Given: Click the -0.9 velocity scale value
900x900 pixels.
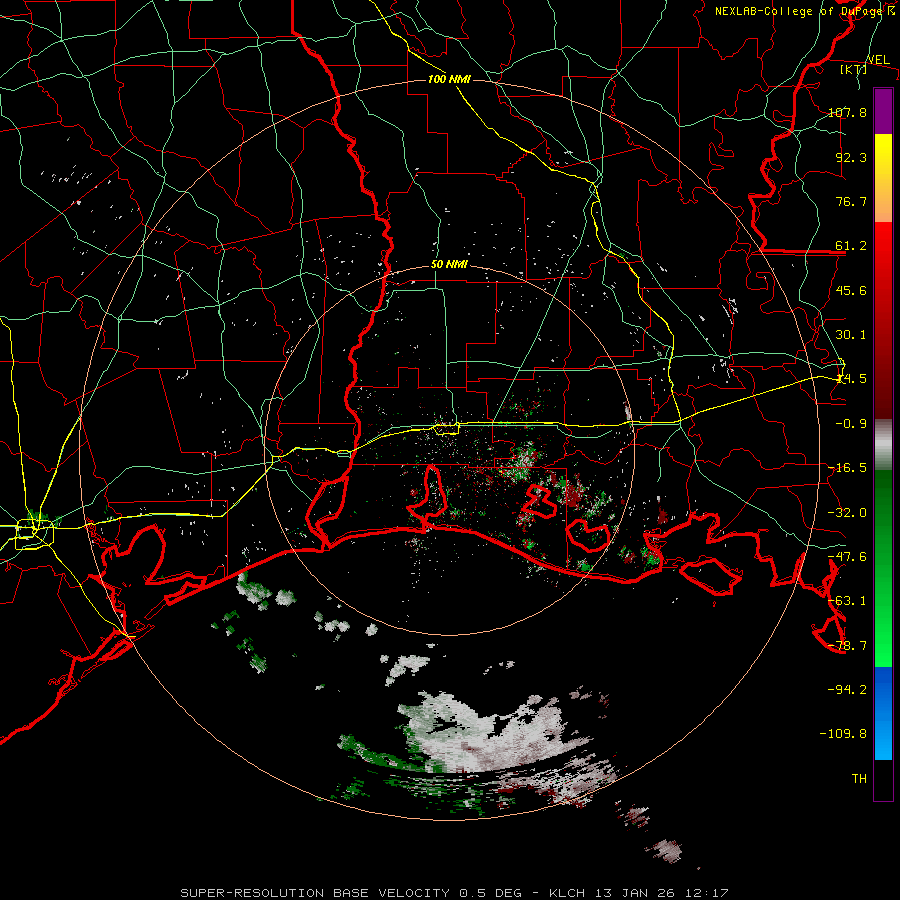Looking at the screenshot, I should click(851, 424).
